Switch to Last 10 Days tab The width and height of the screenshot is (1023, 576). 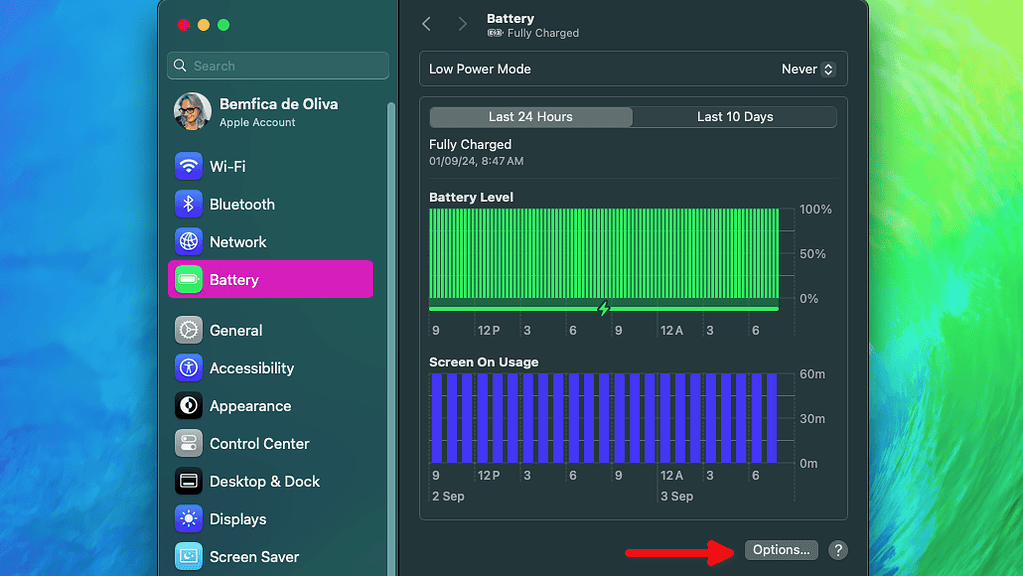735,117
